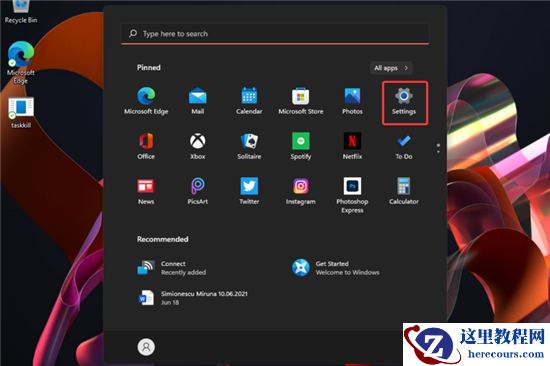
Task: Click the Type here to search field
Action: coord(275,34)
